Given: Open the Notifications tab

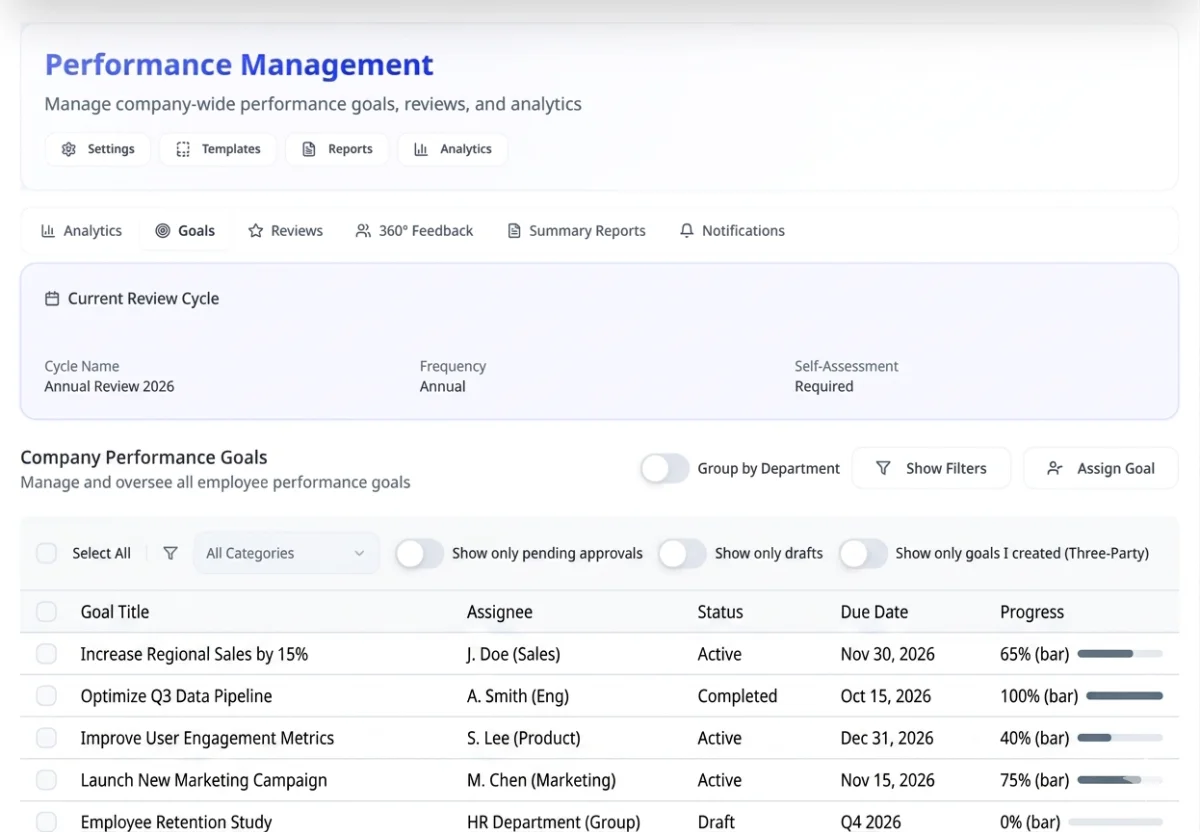Looking at the screenshot, I should (732, 231).
